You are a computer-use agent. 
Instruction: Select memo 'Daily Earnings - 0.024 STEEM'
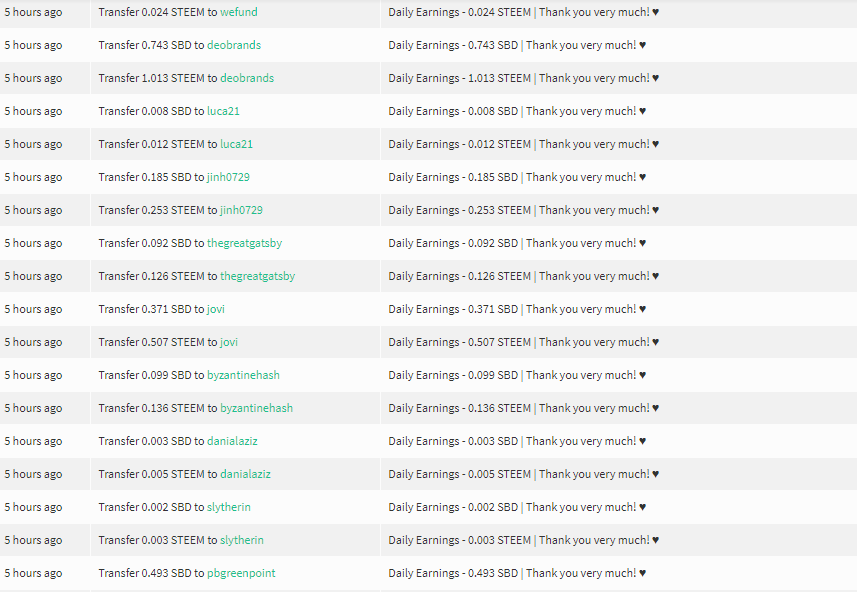click(460, 12)
